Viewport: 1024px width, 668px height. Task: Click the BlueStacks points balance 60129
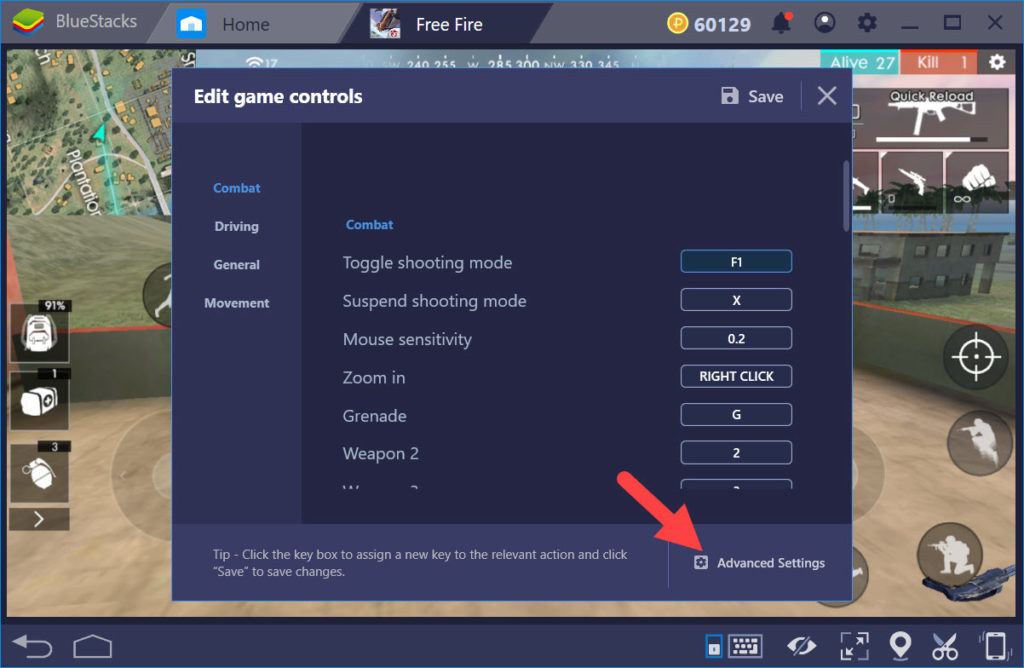711,22
